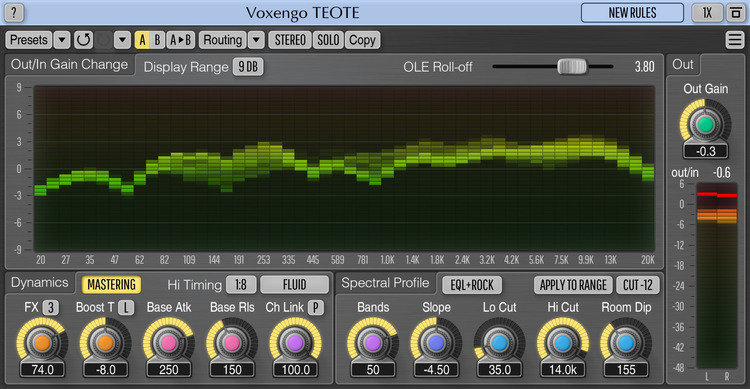Click the out/in meter reading -0.6

tap(721, 172)
